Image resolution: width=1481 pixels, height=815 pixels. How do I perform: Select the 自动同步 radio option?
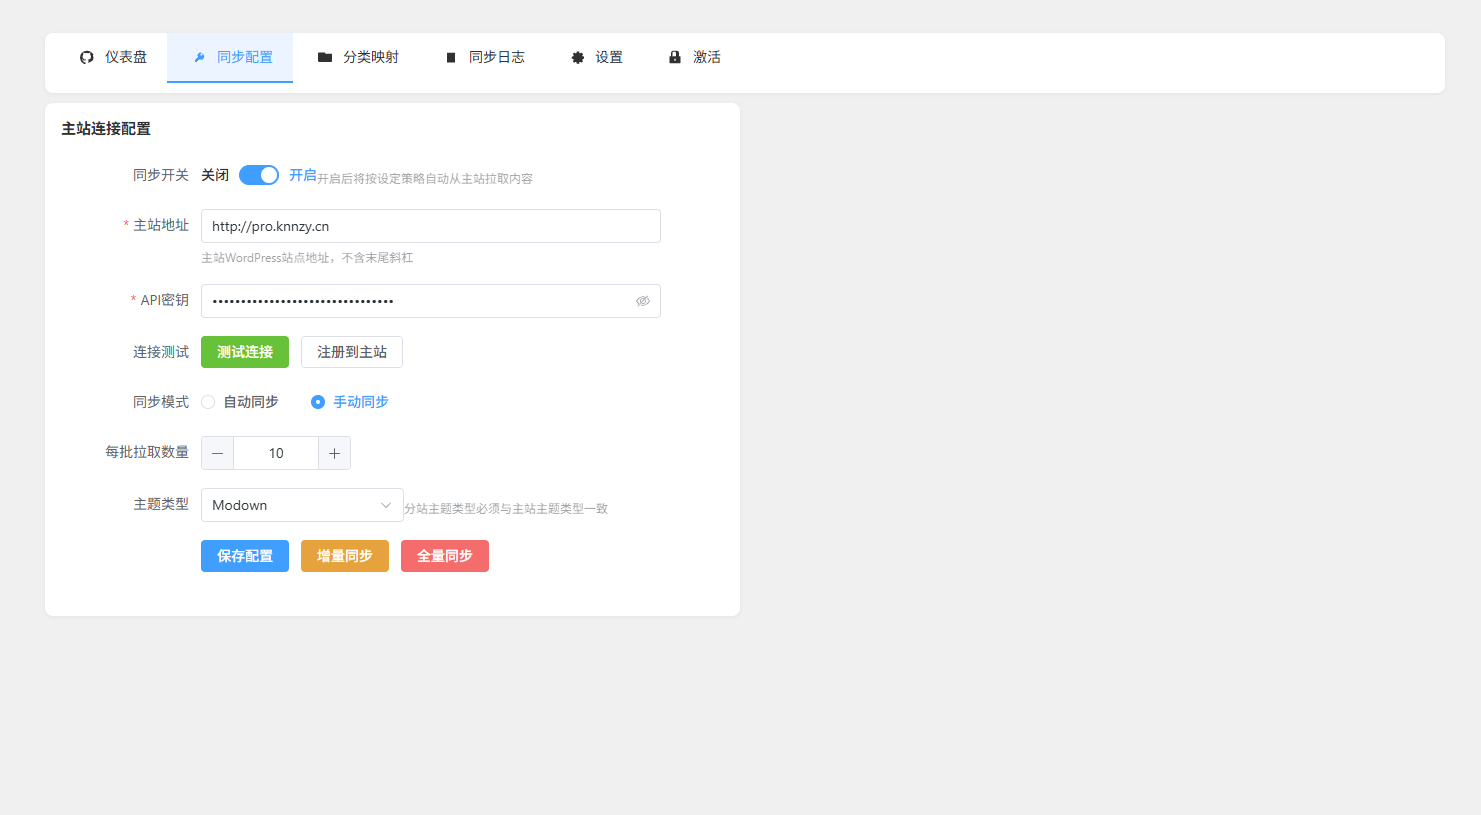[208, 402]
